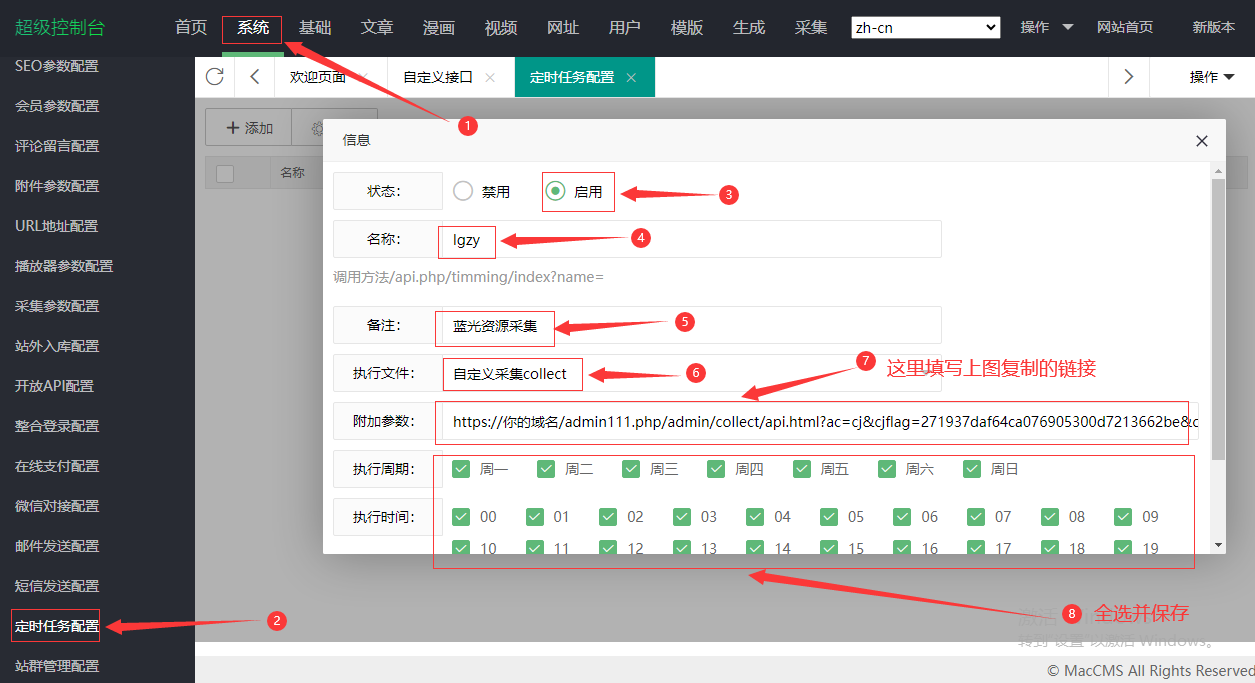Open the 系统 top menu
Screen dimensions: 1255x683
(252, 28)
